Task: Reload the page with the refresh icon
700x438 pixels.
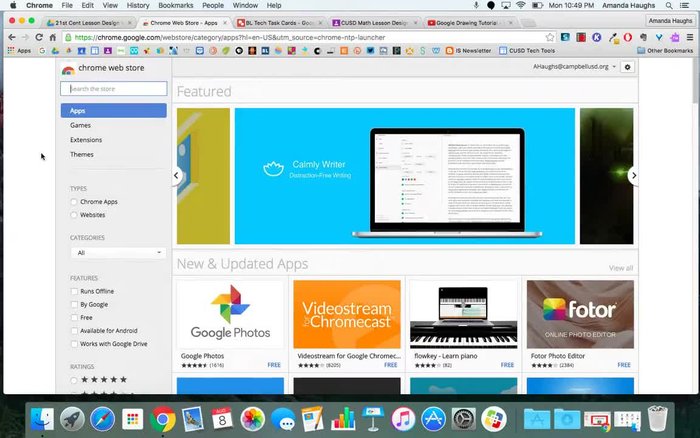Action: pos(52,37)
